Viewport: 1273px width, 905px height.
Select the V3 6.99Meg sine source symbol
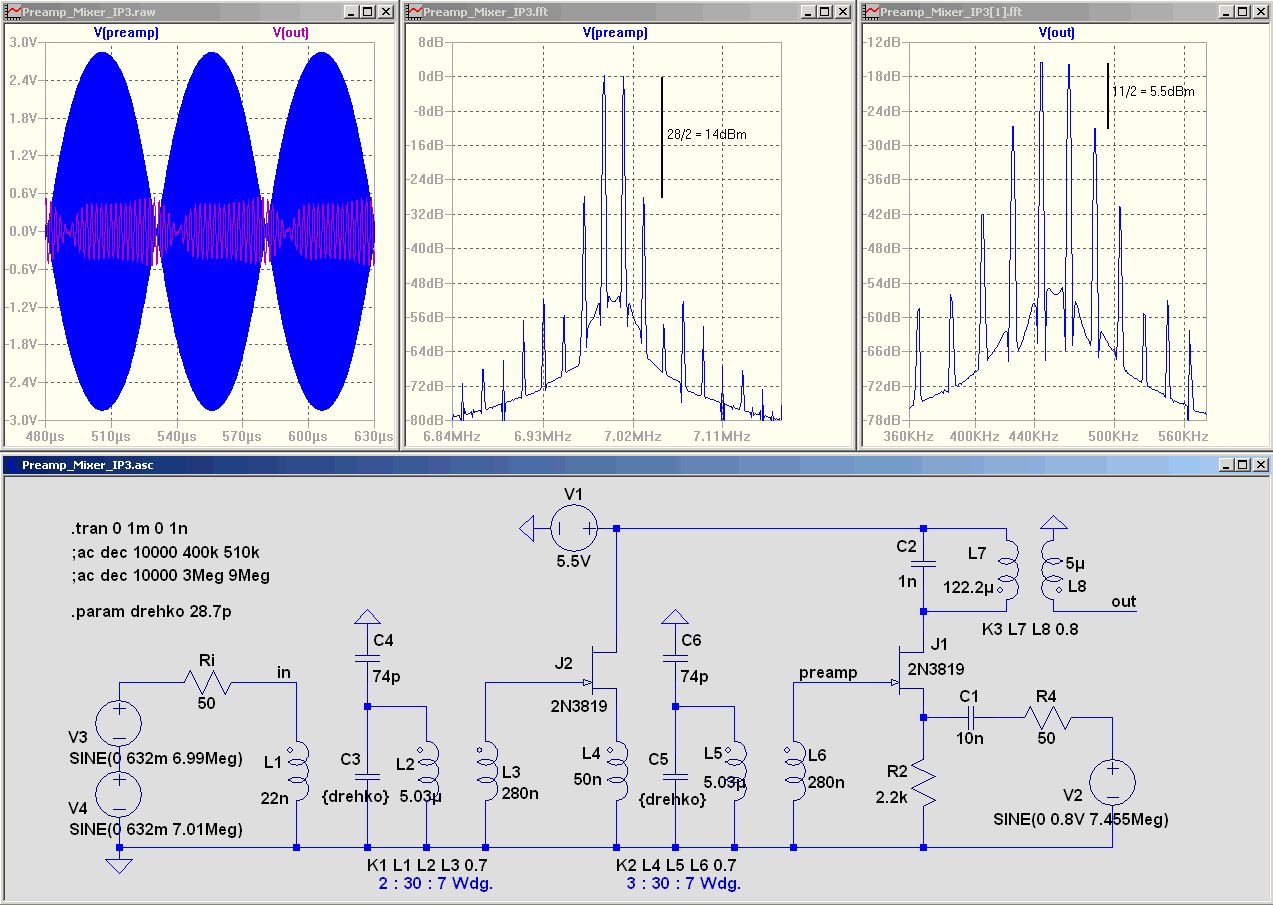[x=119, y=724]
